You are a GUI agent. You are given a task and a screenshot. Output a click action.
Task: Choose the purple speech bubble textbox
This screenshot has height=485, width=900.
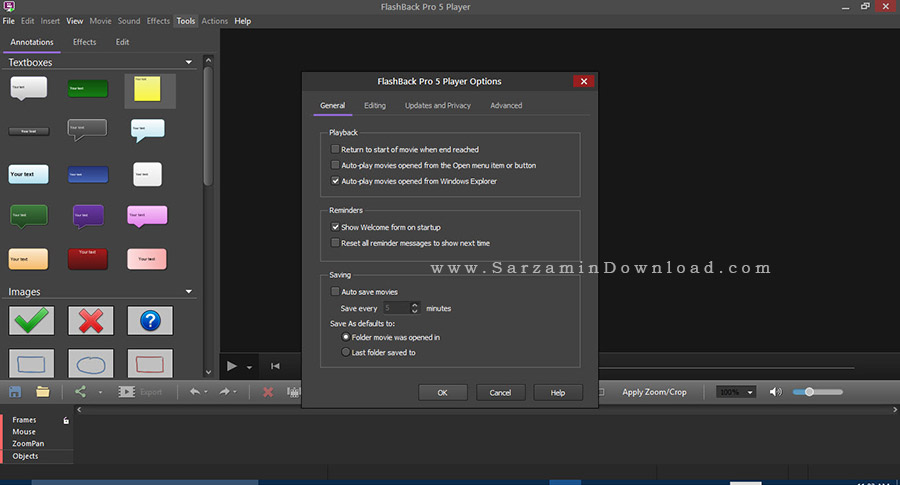point(88,216)
